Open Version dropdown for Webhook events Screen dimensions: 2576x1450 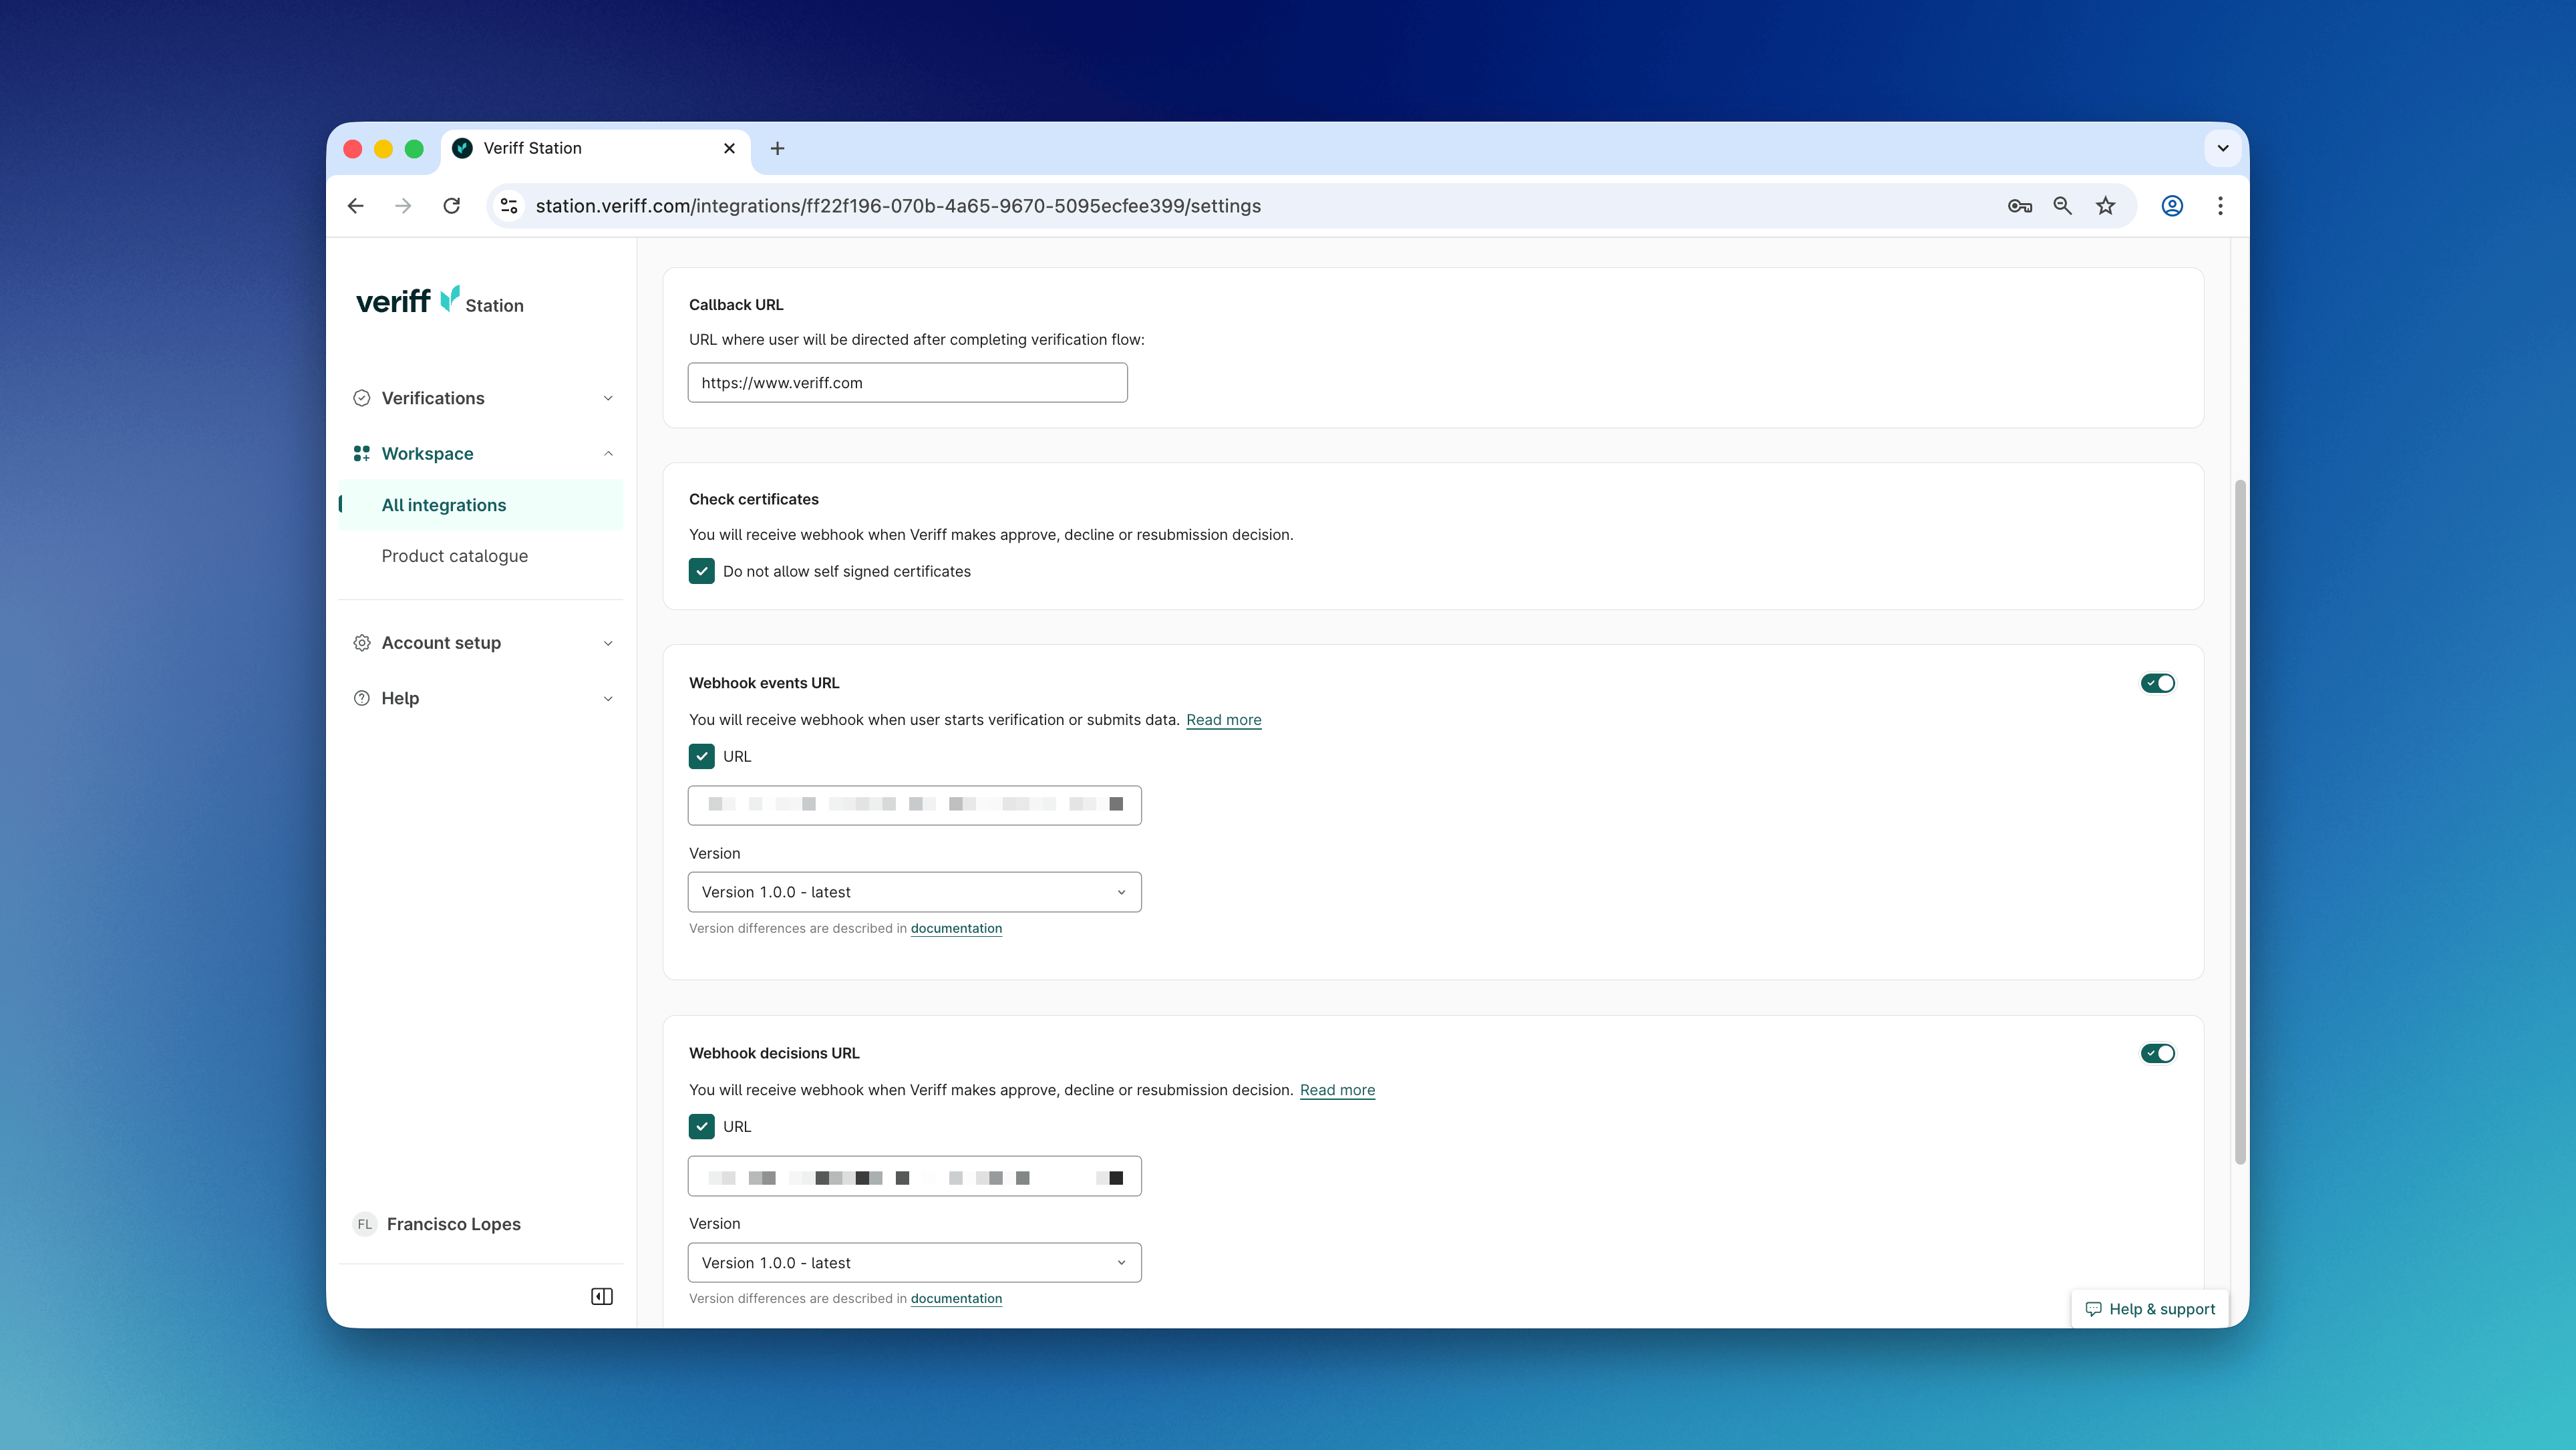tap(914, 893)
